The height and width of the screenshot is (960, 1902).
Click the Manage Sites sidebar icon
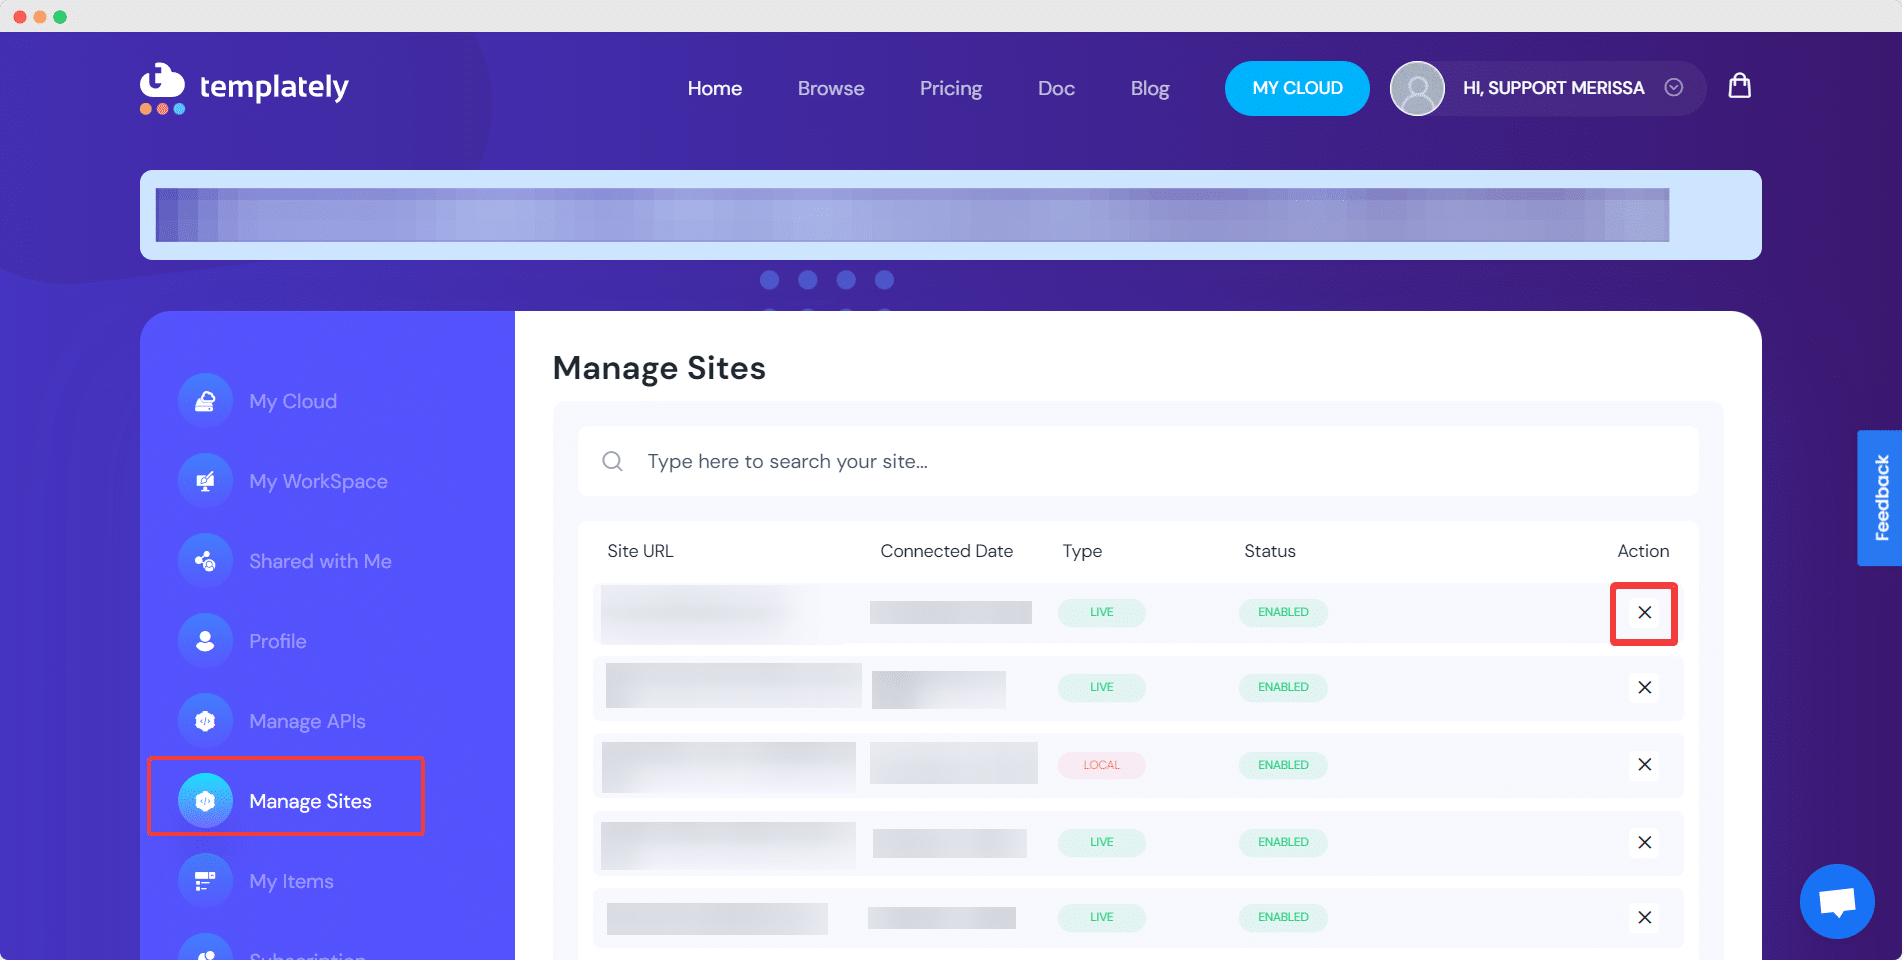point(205,801)
